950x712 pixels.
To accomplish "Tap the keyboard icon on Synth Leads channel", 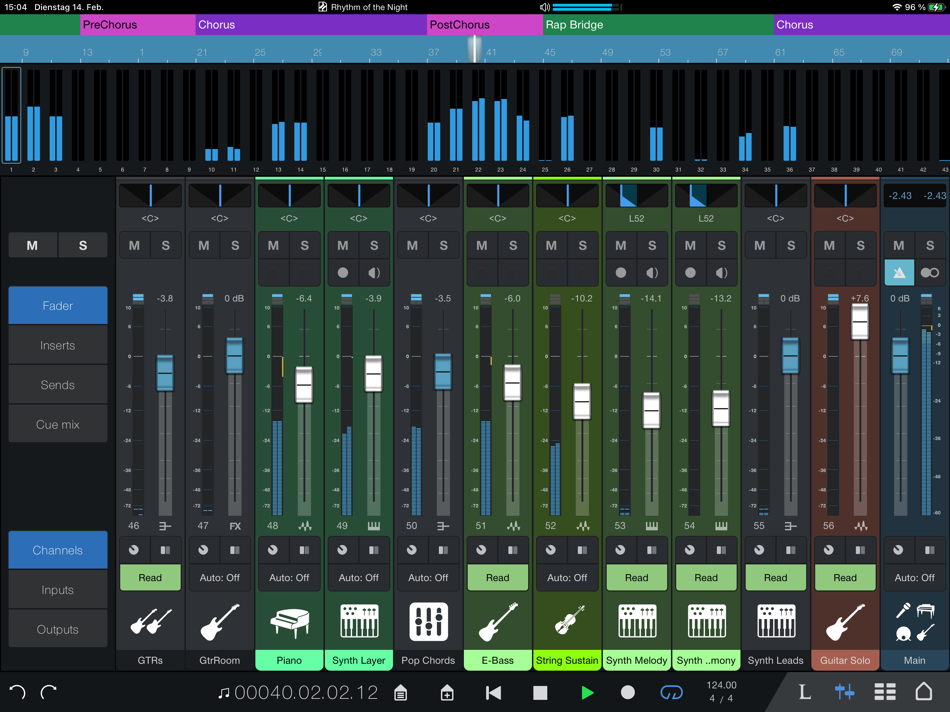I will tap(775, 620).
